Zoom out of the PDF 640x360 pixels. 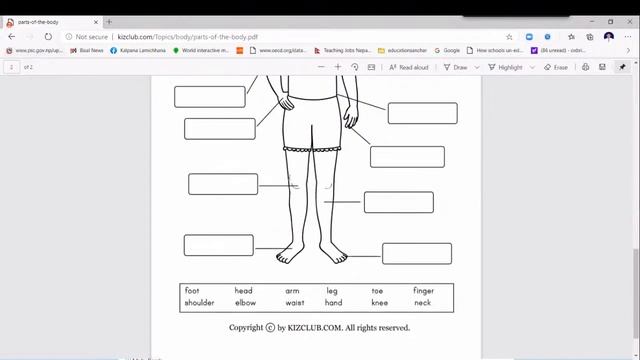tap(321, 67)
